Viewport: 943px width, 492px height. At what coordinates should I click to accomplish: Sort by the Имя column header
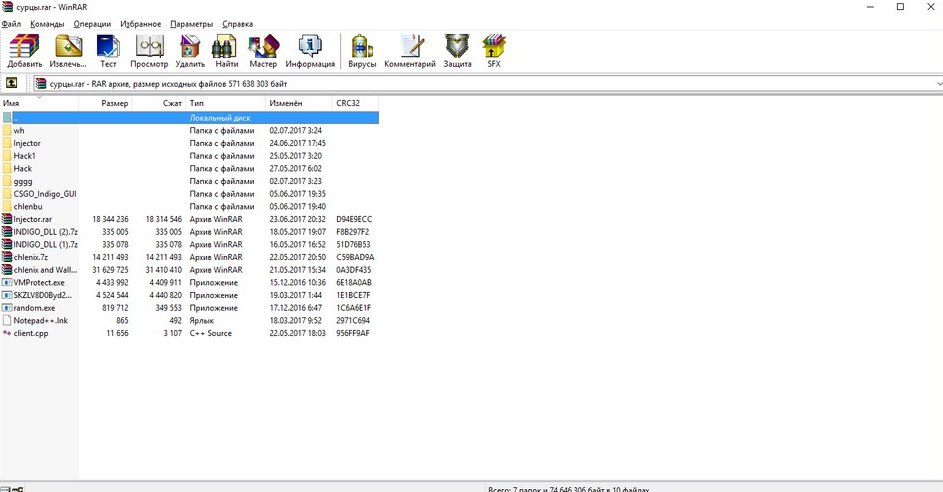pos(40,103)
